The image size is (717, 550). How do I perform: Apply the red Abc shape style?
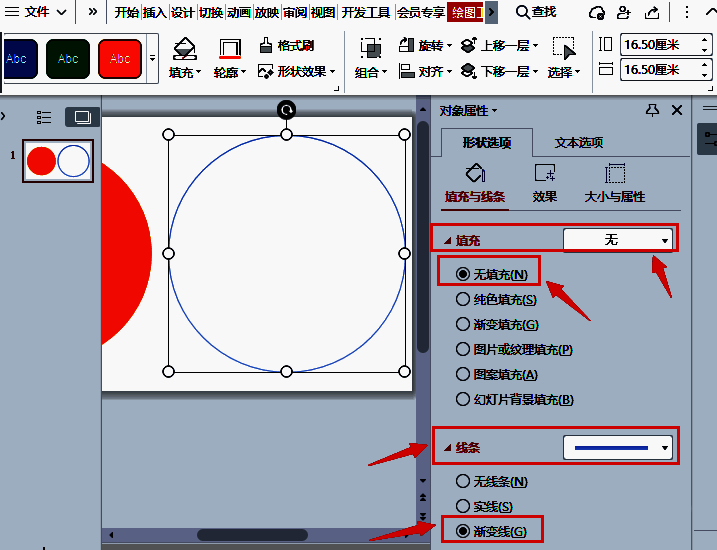tap(120, 59)
